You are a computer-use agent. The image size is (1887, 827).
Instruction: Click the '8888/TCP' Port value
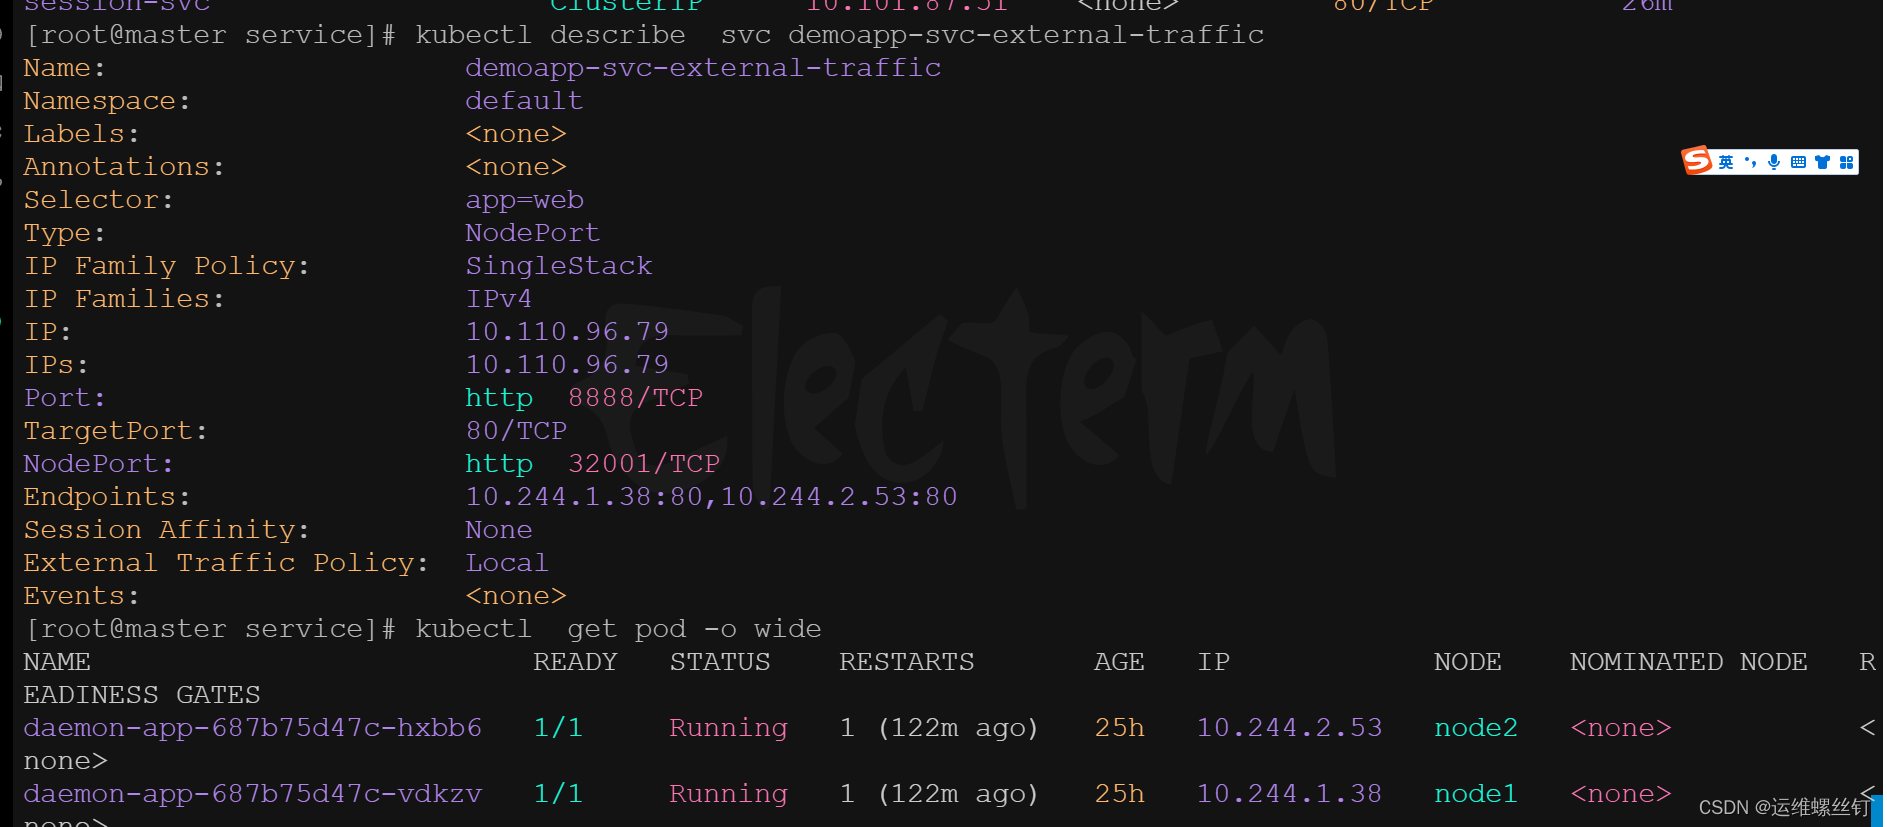coord(635,398)
